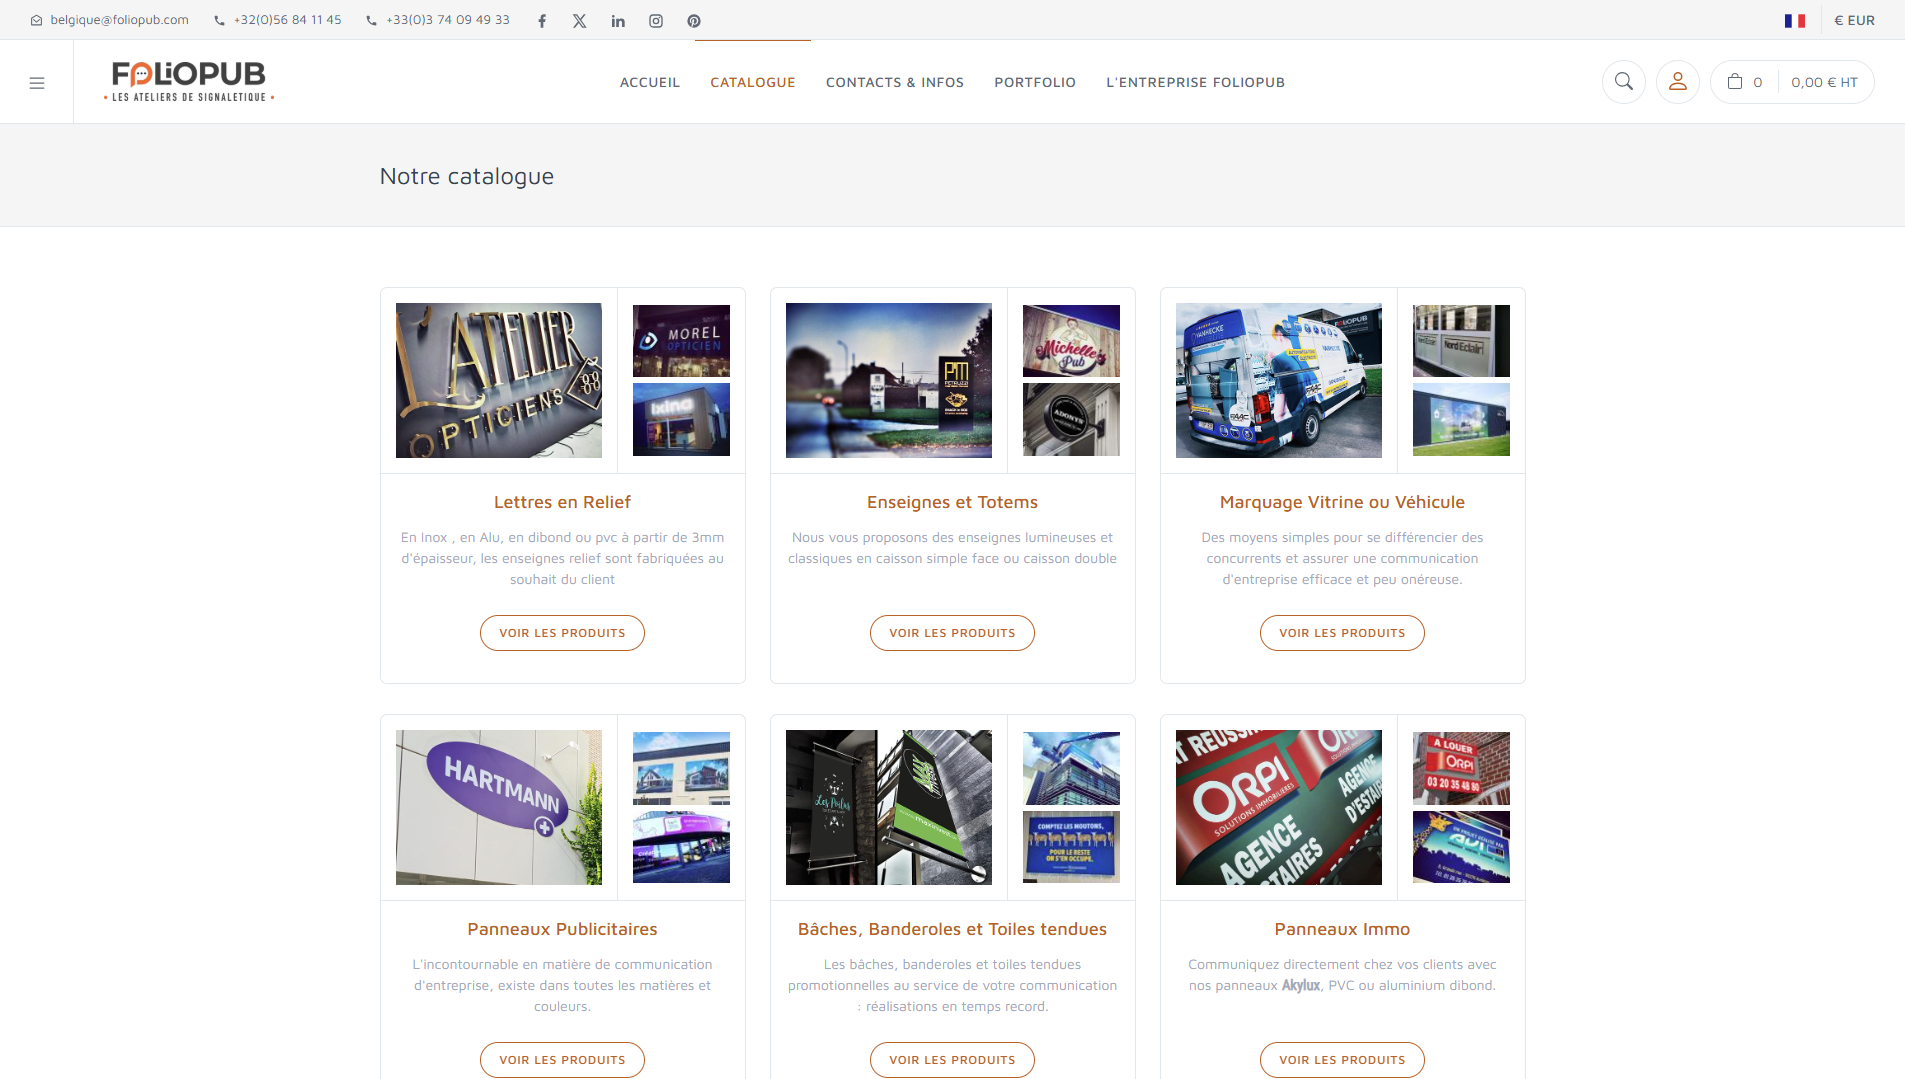Screen dimensions: 1905x1079
Task: Click the Panneaux Publicitaires title
Action: pyautogui.click(x=562, y=930)
